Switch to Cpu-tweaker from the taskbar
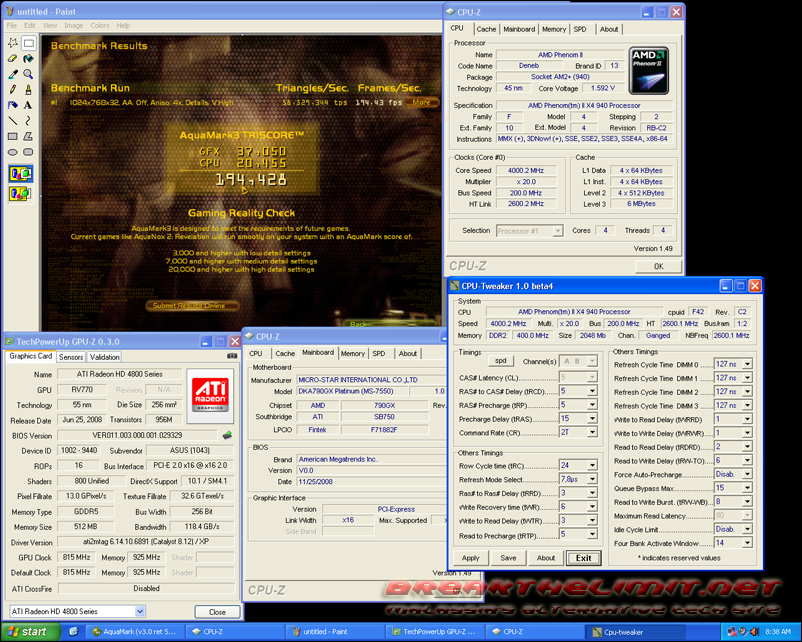802x642 pixels. (x=633, y=632)
